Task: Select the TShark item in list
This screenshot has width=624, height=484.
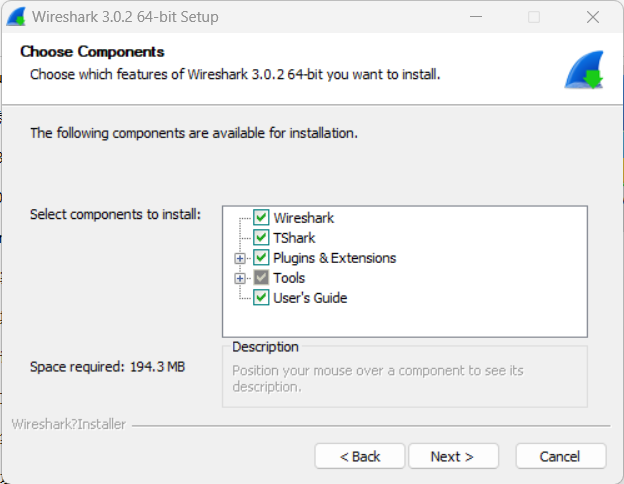Action: 294,238
